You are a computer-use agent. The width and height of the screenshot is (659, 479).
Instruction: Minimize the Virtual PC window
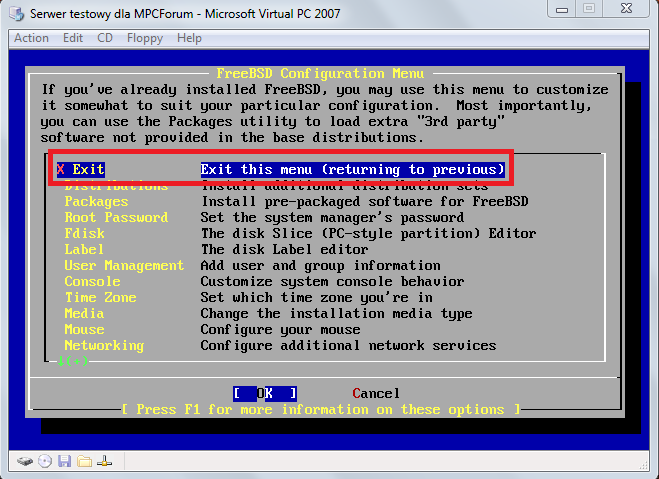[562, 9]
